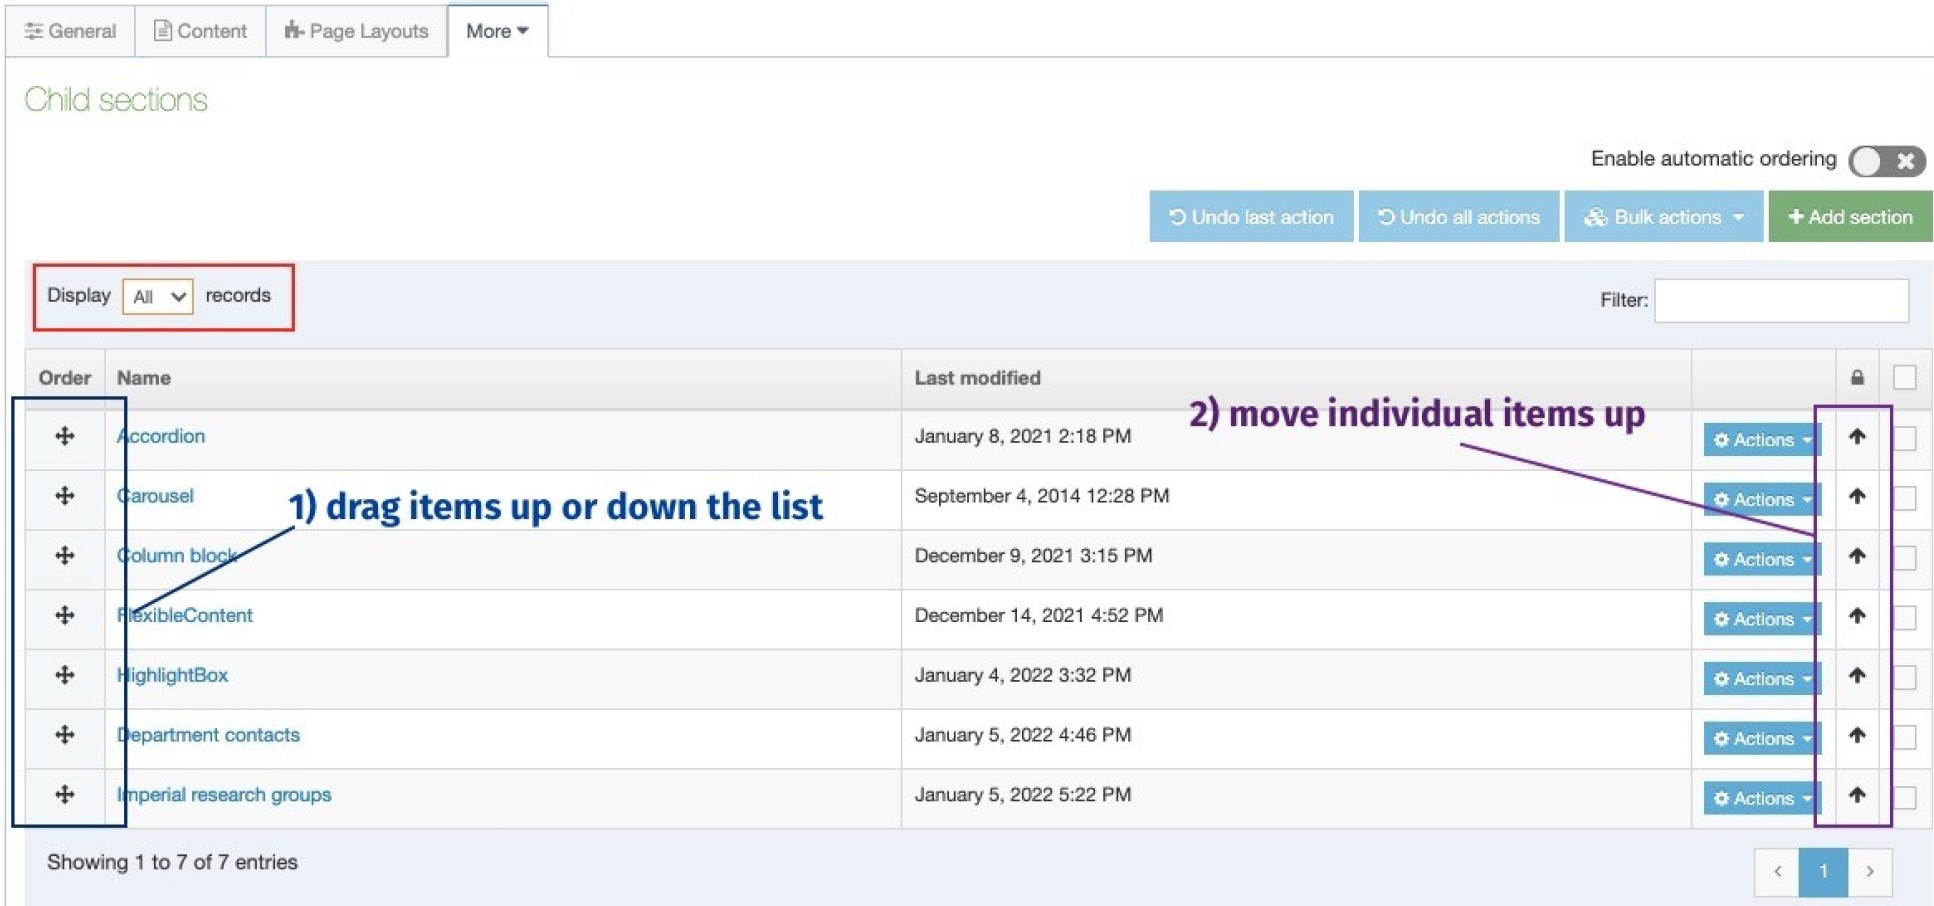Click the lock icon column header
This screenshot has width=1934, height=906.
[x=1857, y=378]
